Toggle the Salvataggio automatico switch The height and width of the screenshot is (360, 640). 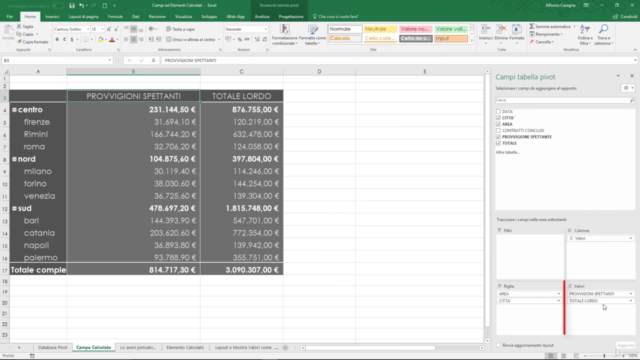(x=58, y=6)
